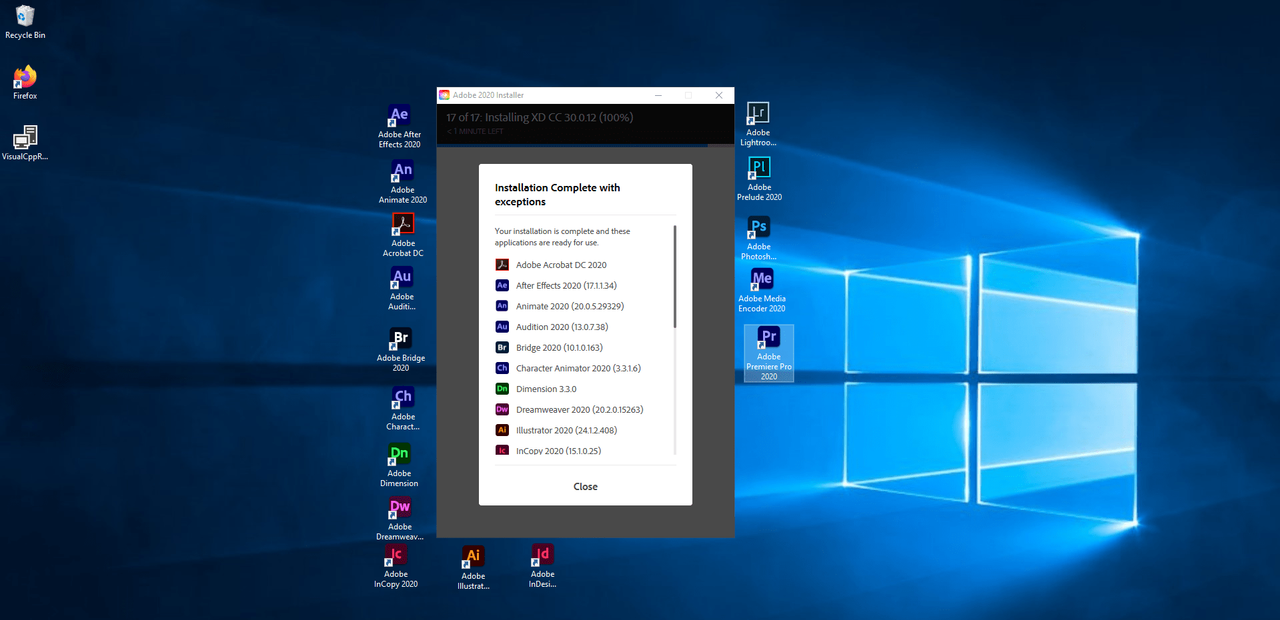1280x620 pixels.
Task: Click the installer progress bar
Action: pos(585,146)
